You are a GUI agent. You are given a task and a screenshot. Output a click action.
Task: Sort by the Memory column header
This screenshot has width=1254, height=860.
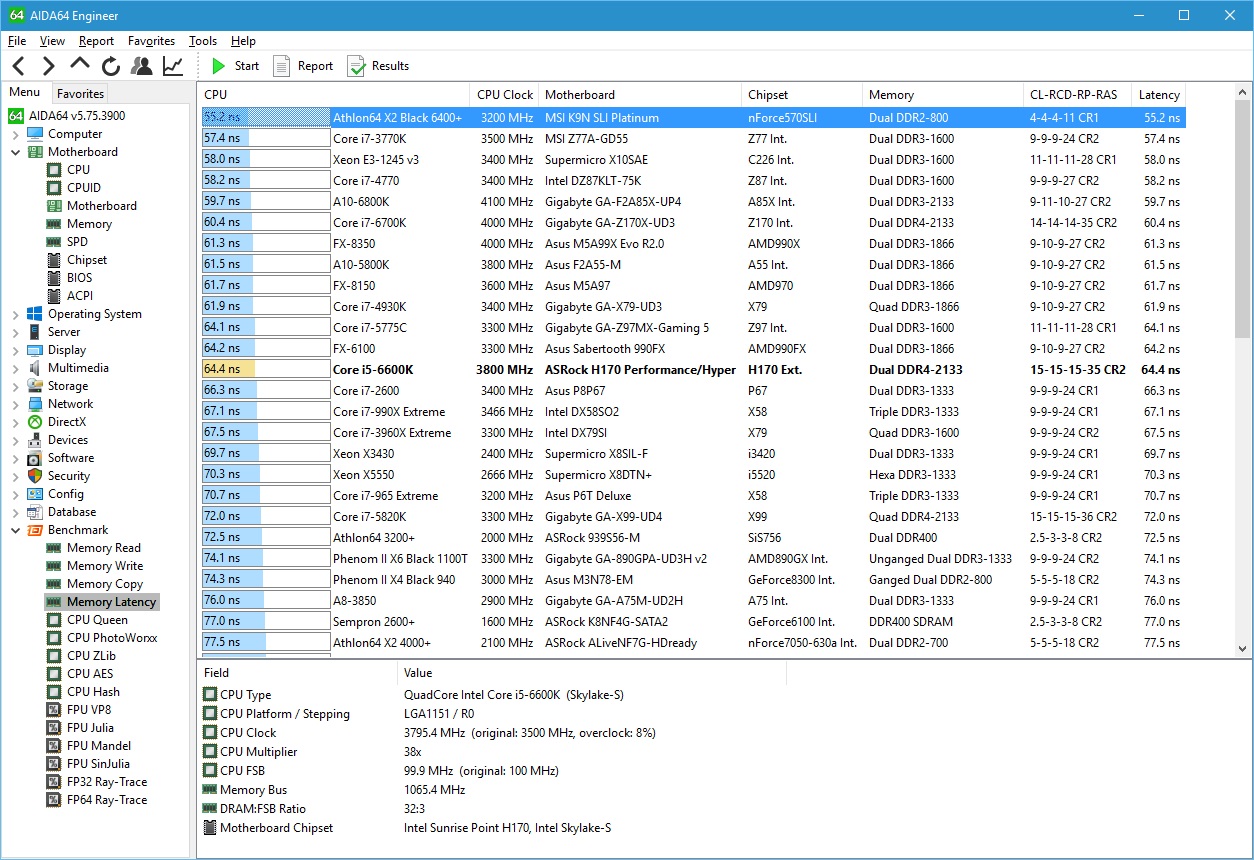coord(943,95)
